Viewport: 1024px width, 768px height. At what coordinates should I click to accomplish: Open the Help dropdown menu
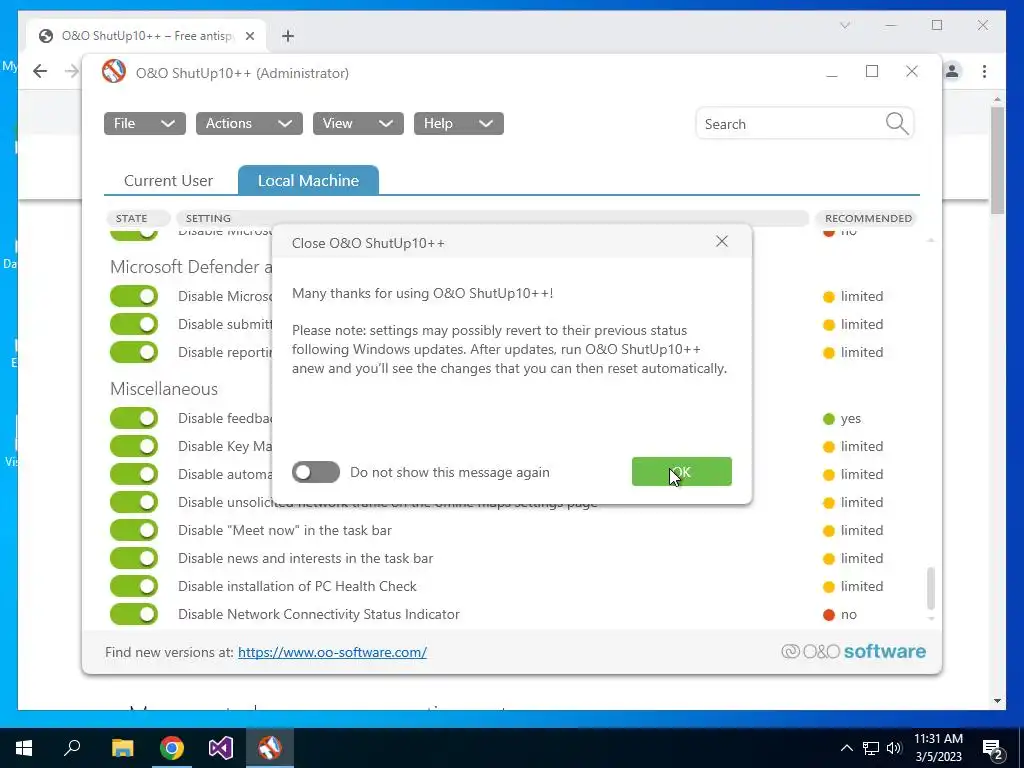pos(458,123)
